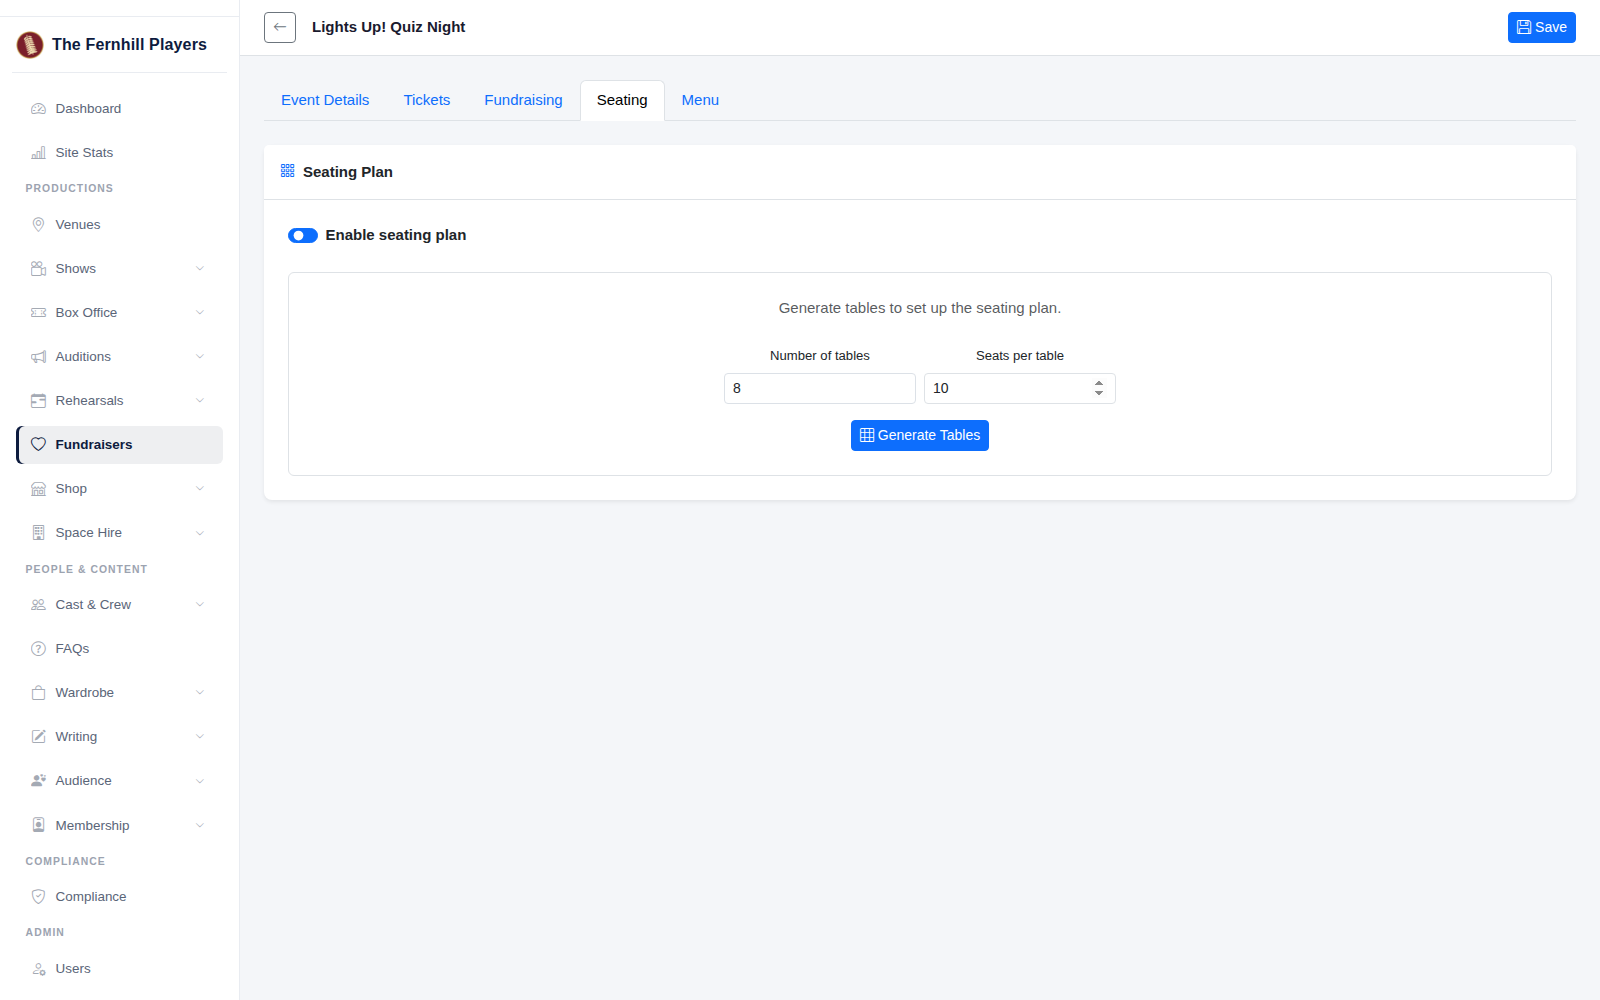The width and height of the screenshot is (1600, 1000).
Task: Expand the Wardrobe chevron
Action: coord(200,693)
